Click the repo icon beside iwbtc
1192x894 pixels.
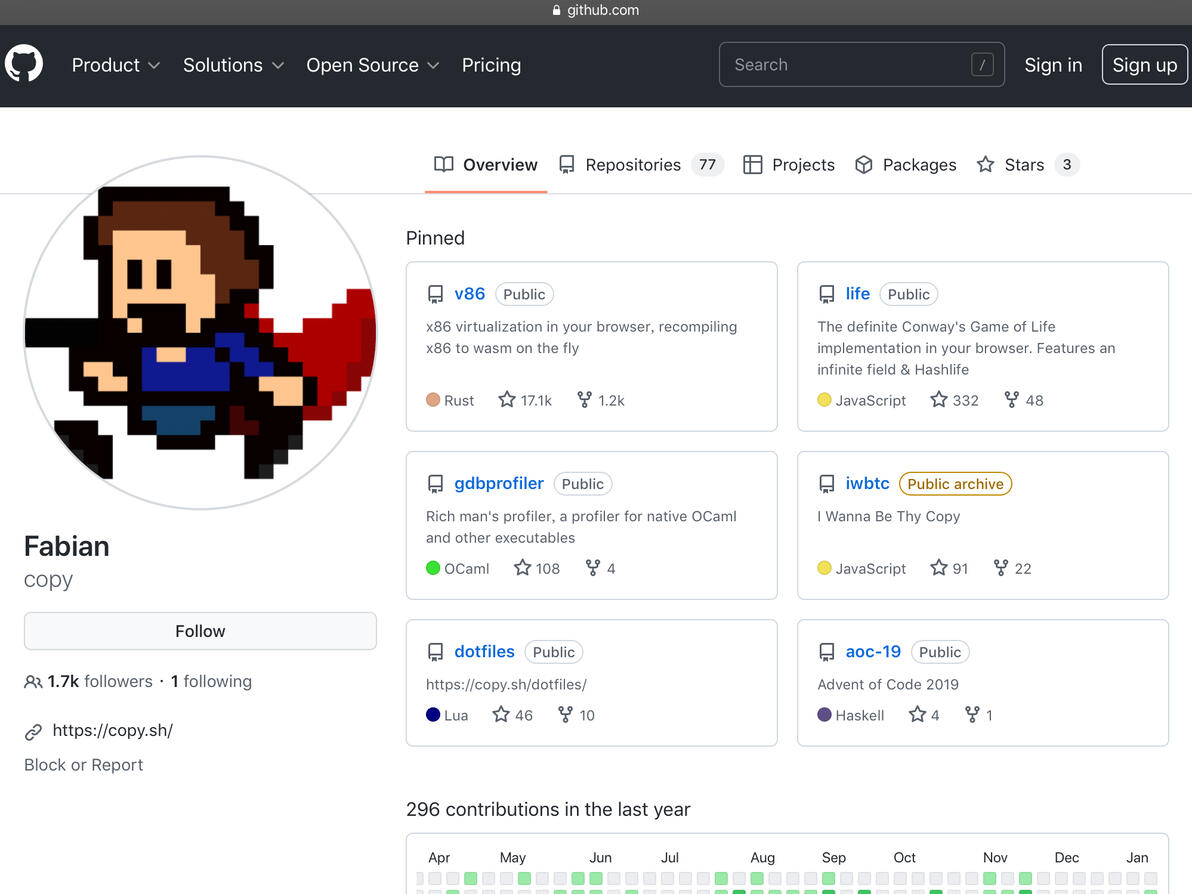(826, 483)
